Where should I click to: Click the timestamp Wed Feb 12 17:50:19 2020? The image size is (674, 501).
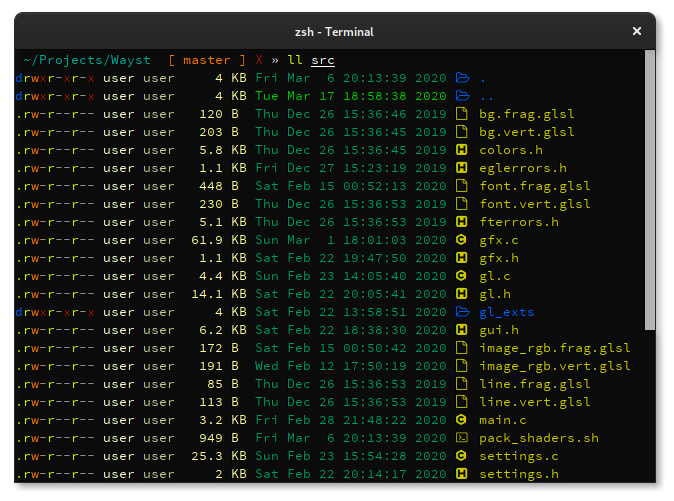(x=351, y=366)
